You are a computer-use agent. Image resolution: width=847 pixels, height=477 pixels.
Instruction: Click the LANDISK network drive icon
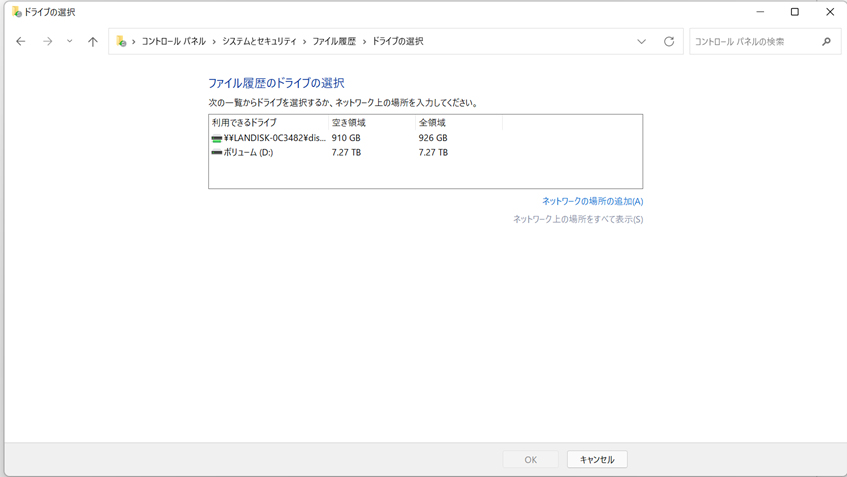click(x=217, y=138)
